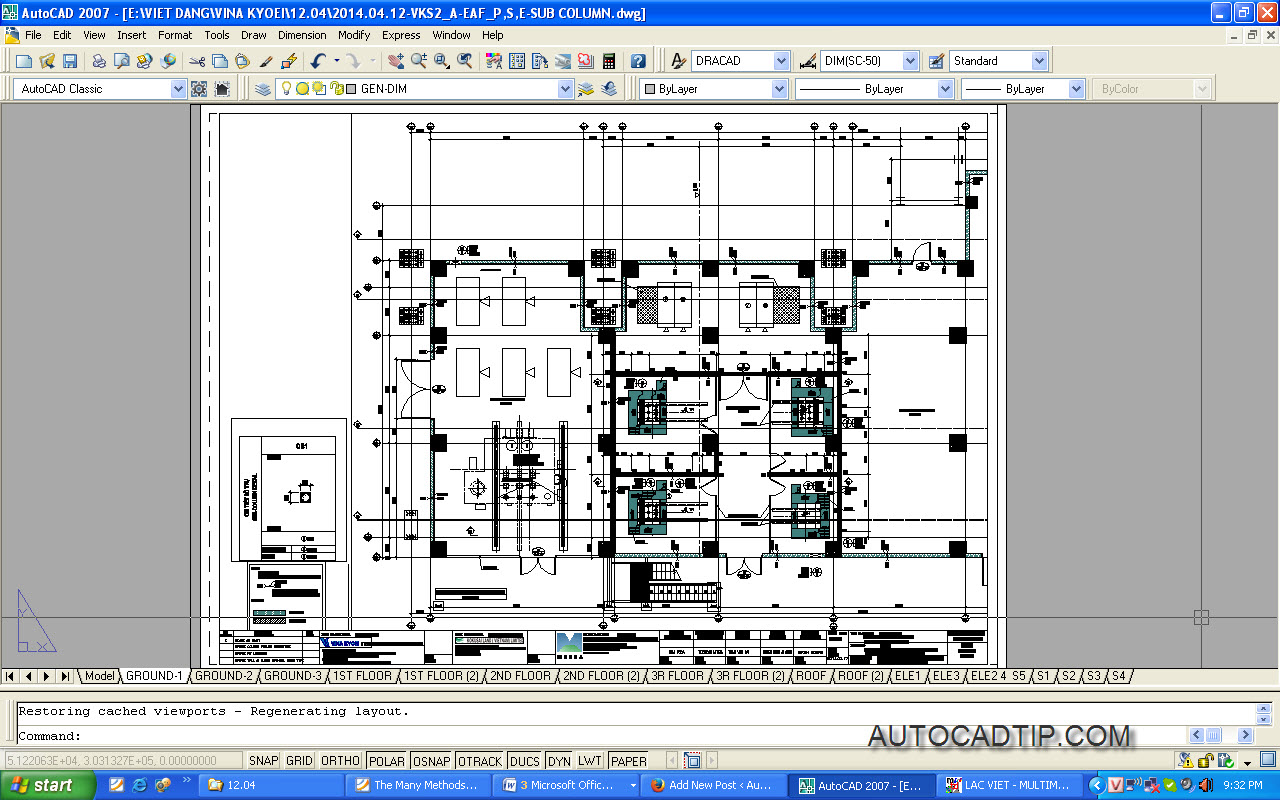Click the Layer Previous icon
Image resolution: width=1280 pixels, height=800 pixels.
click(x=608, y=89)
